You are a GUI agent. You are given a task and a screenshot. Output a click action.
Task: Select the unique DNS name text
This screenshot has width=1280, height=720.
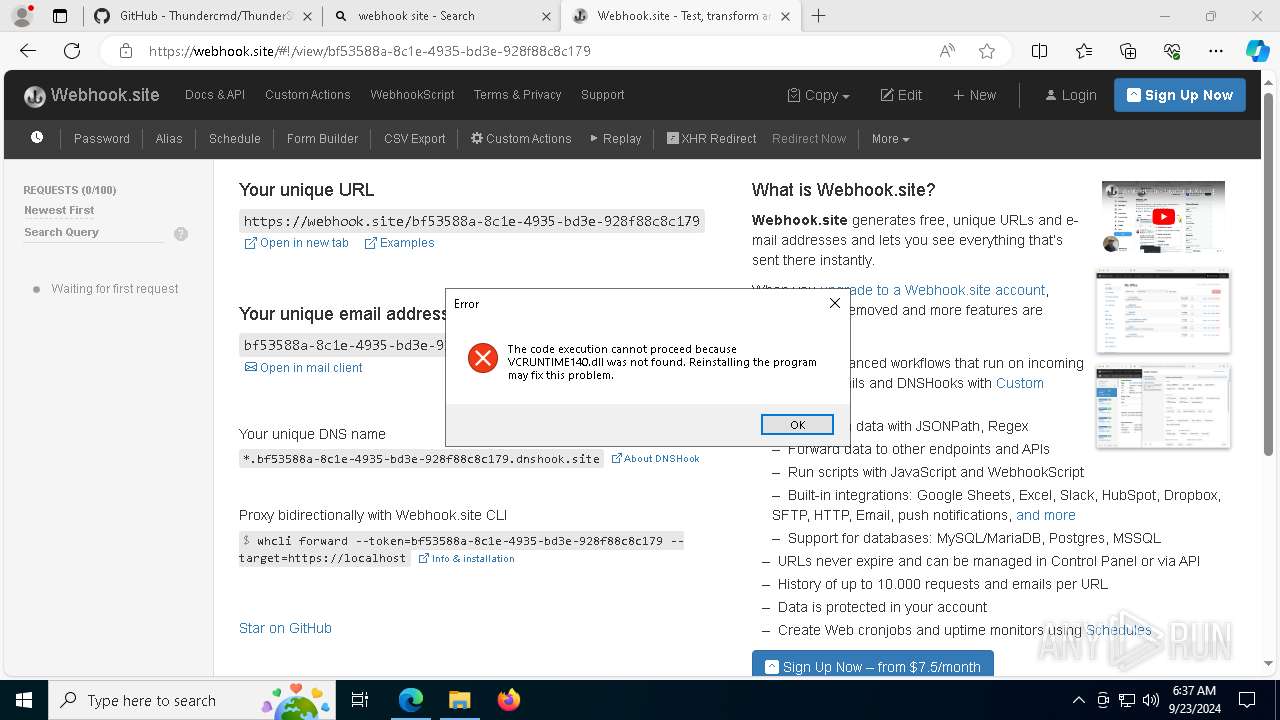tap(422, 459)
